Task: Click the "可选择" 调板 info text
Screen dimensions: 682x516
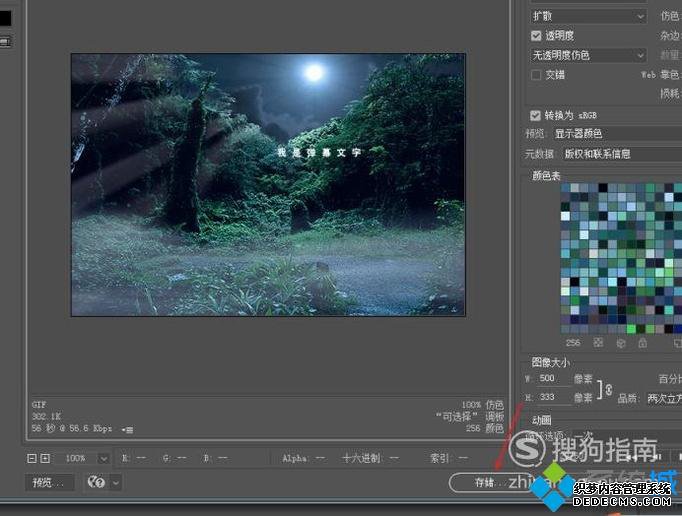Action: click(x=469, y=417)
